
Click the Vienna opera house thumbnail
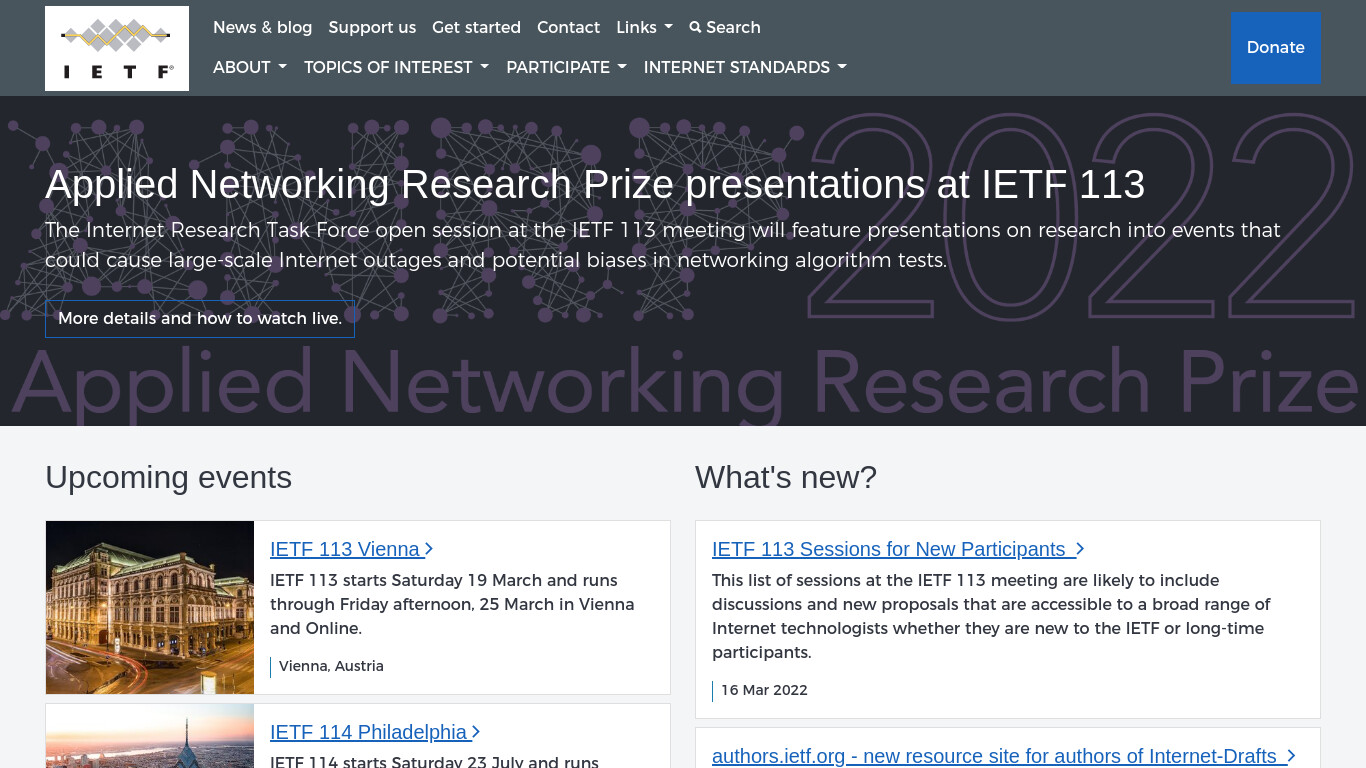[x=150, y=607]
